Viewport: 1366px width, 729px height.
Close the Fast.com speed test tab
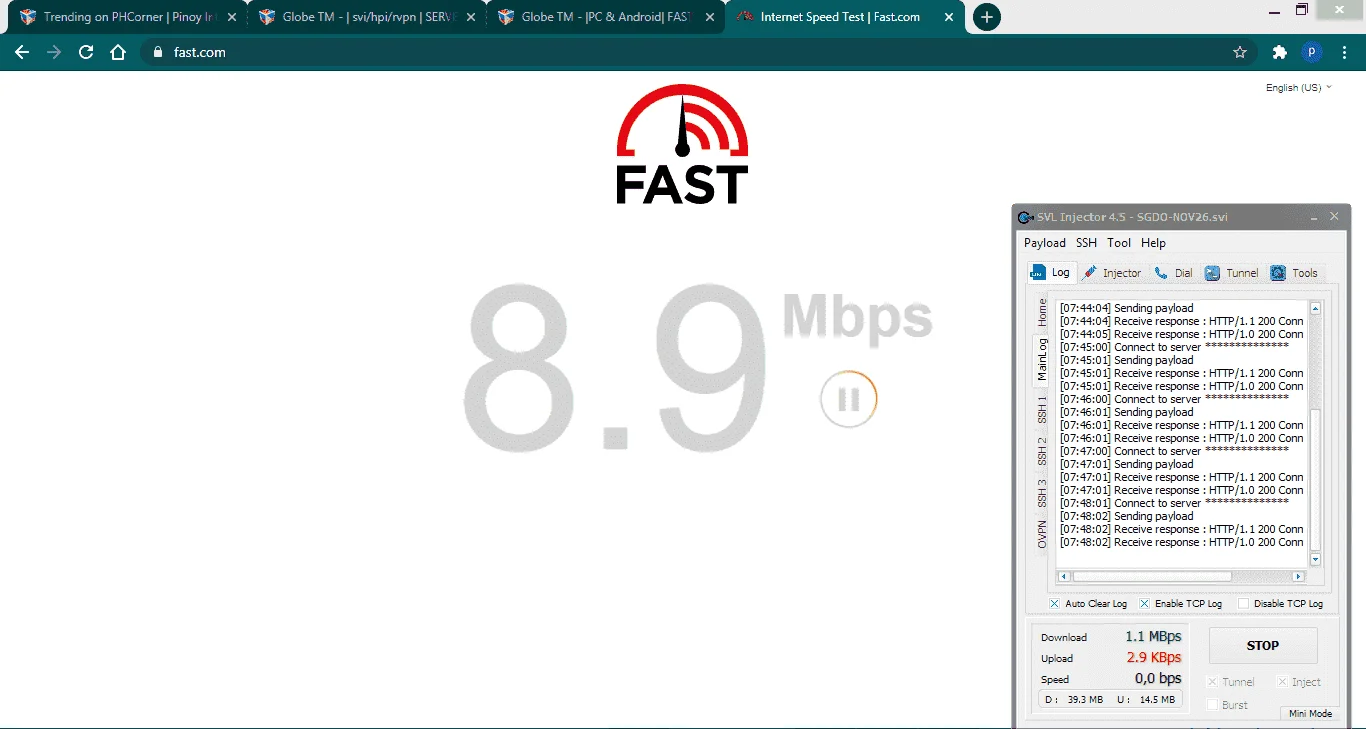click(x=947, y=17)
